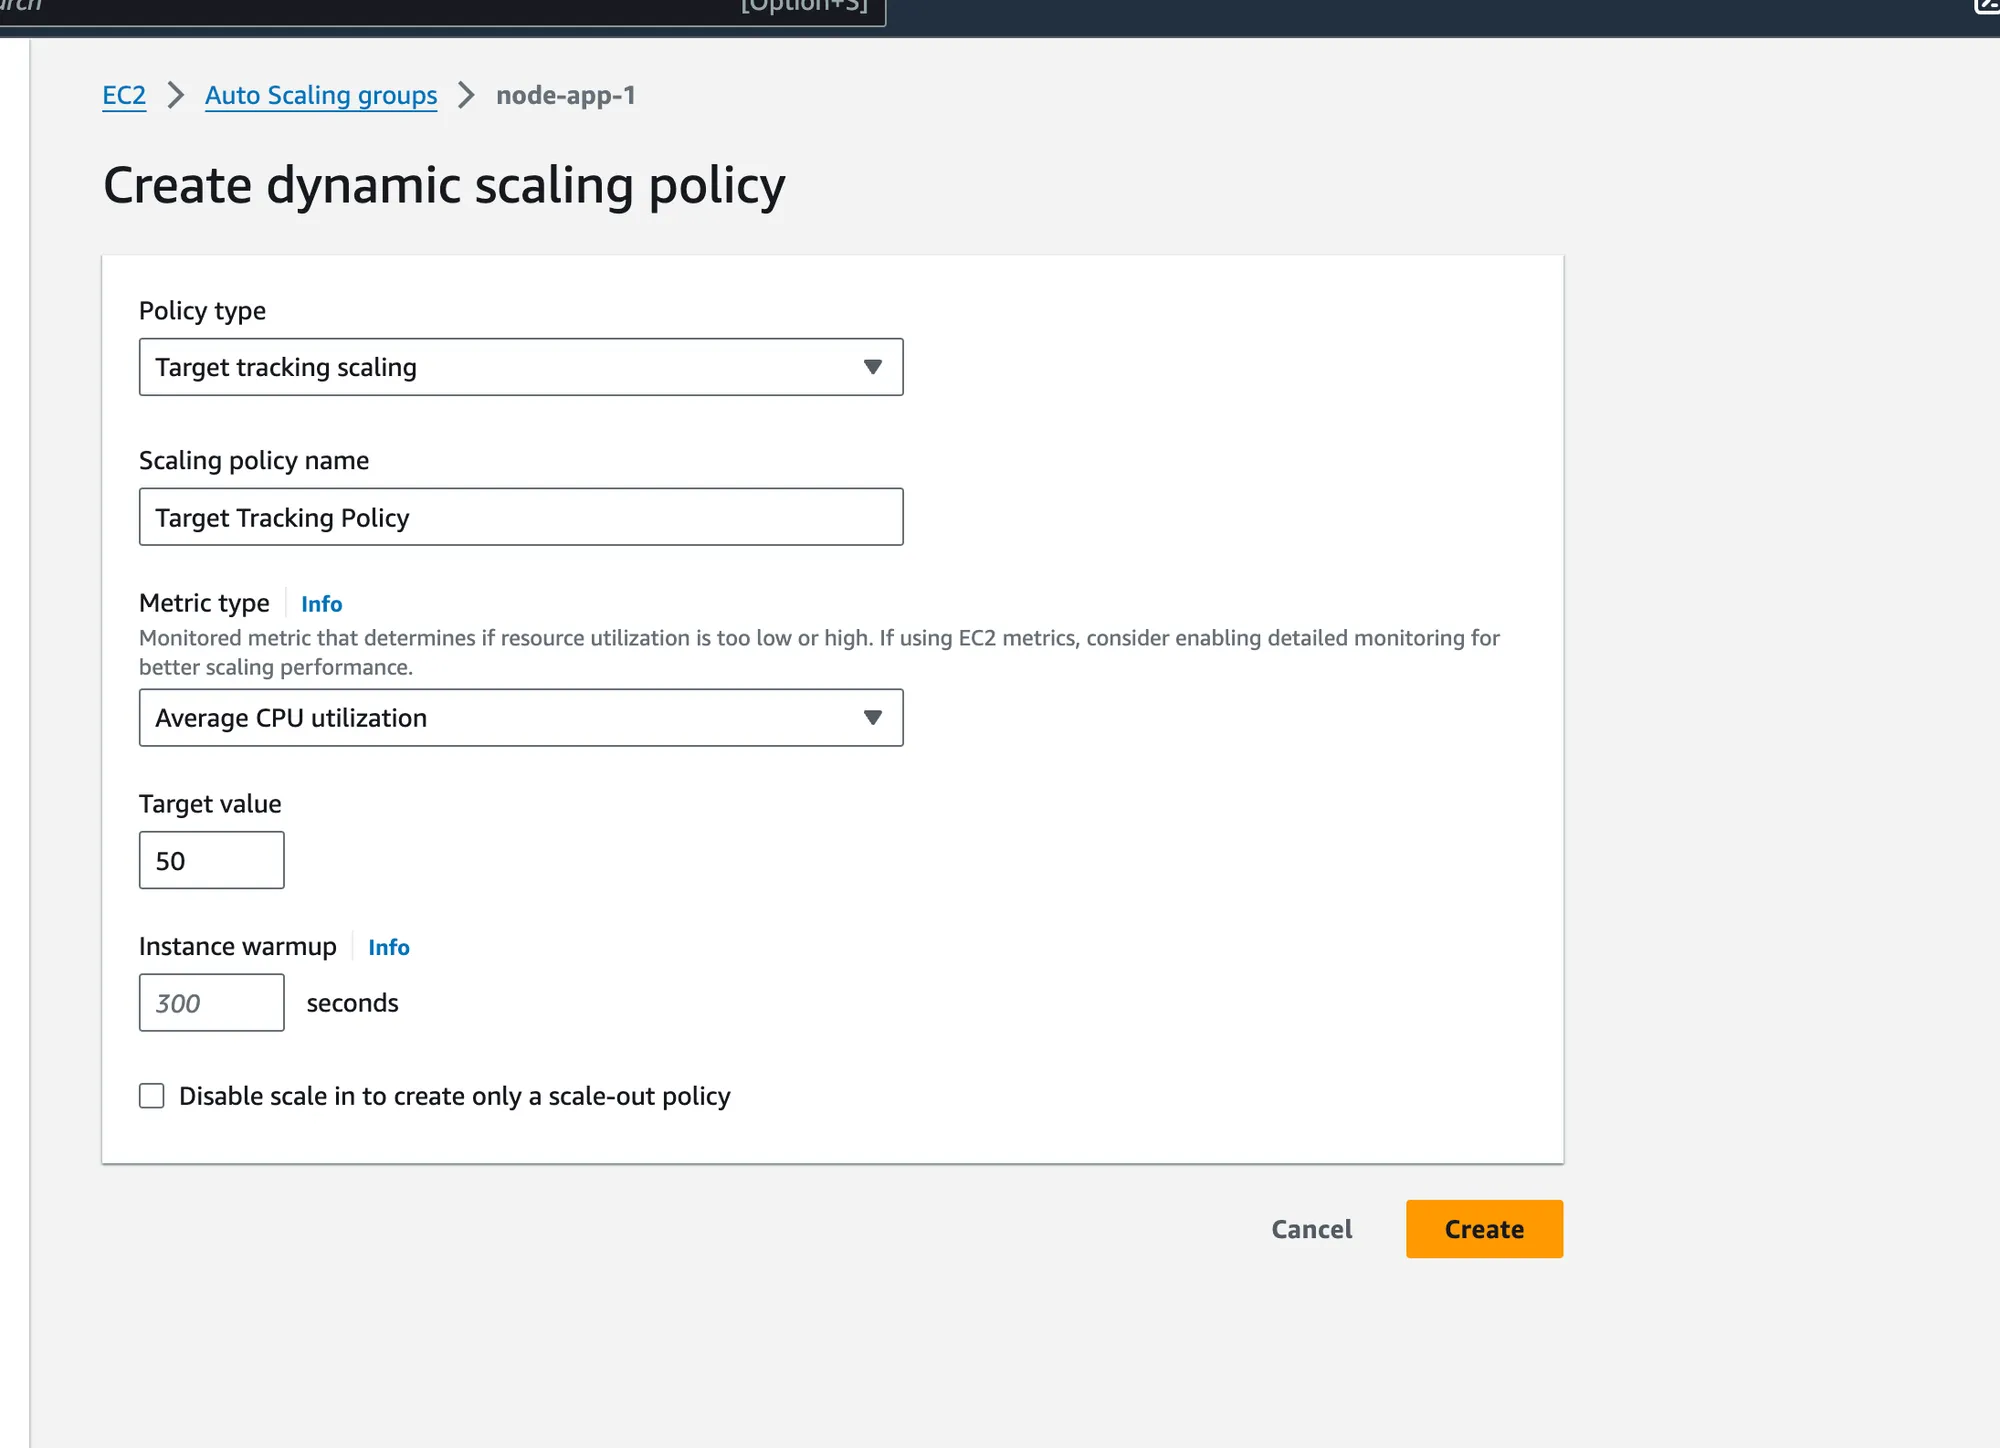Click the node-app-1 breadcrumb text
This screenshot has width=2000, height=1448.
(565, 96)
